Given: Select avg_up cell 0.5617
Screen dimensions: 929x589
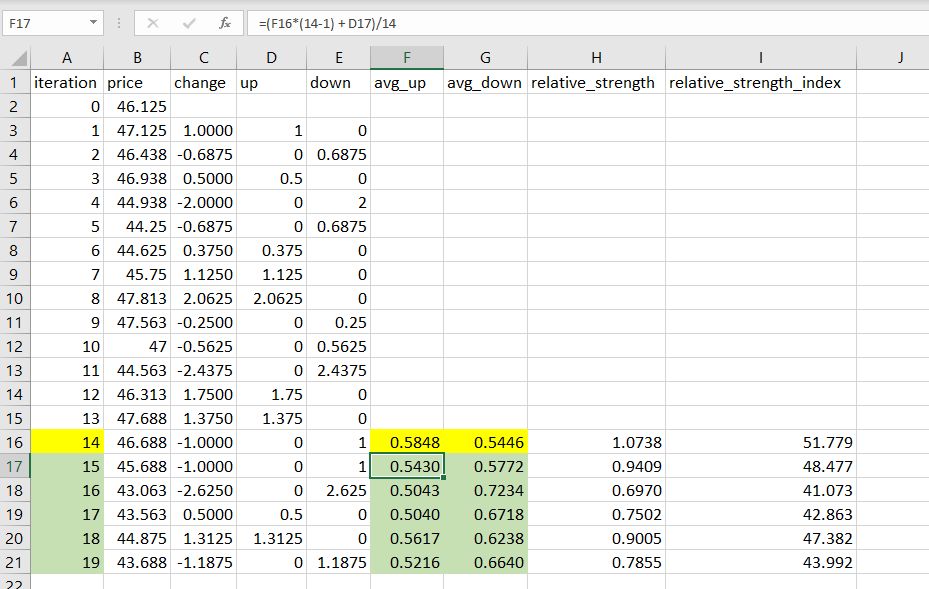Looking at the screenshot, I should [x=406, y=538].
